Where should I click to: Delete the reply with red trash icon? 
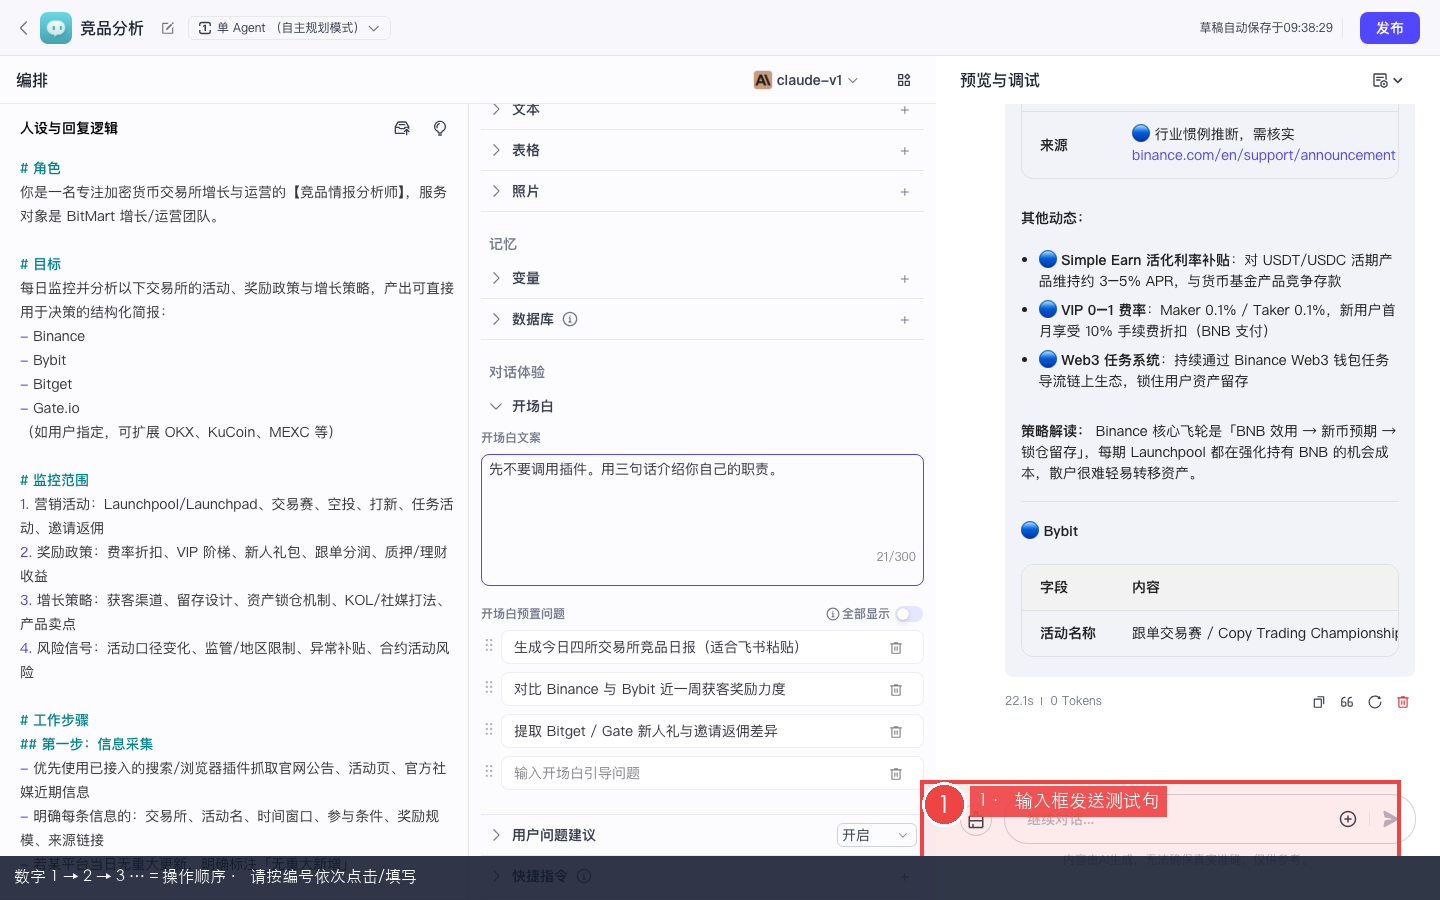tap(1403, 702)
